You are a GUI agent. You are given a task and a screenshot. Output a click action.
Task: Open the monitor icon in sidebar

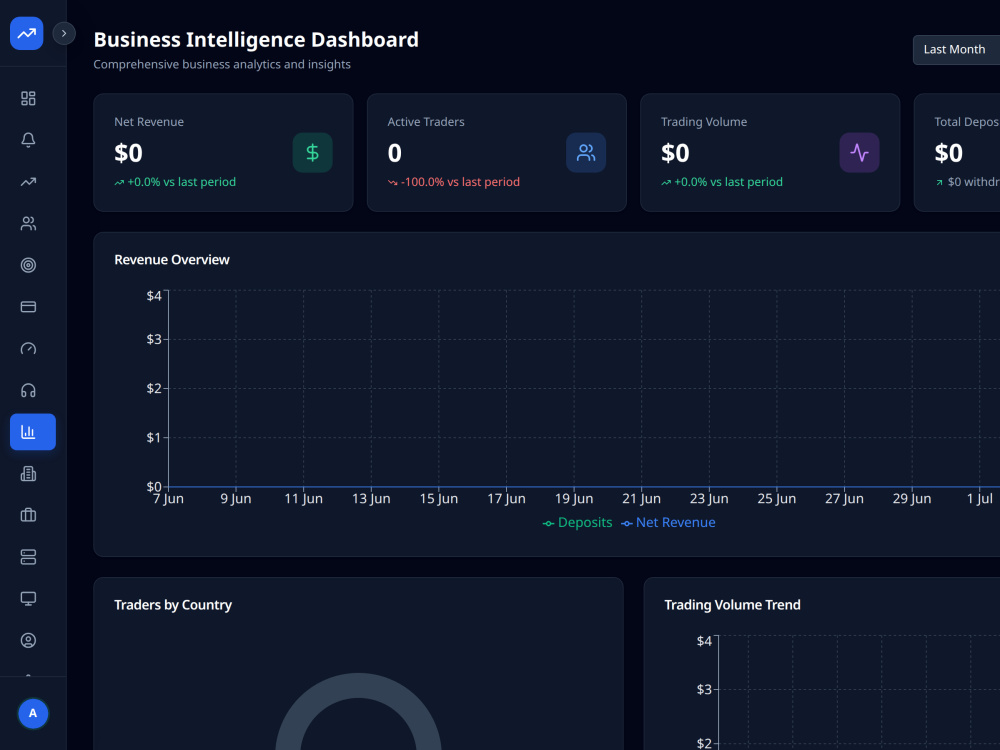coord(28,599)
